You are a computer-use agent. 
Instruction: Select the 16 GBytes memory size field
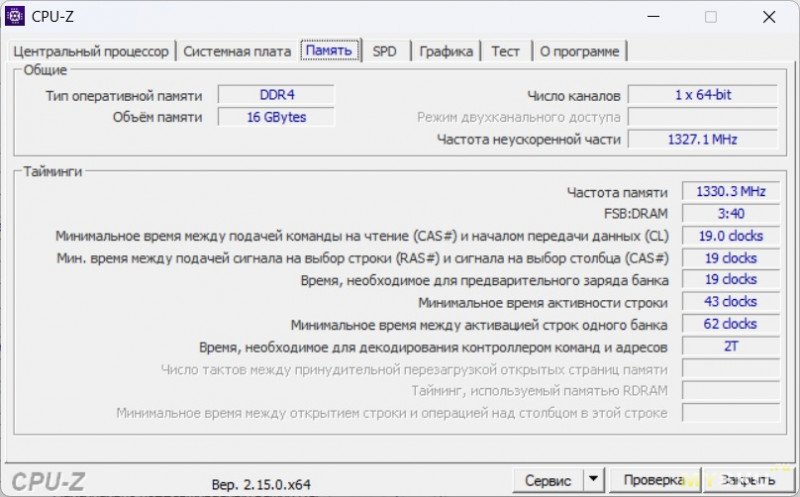[276, 117]
